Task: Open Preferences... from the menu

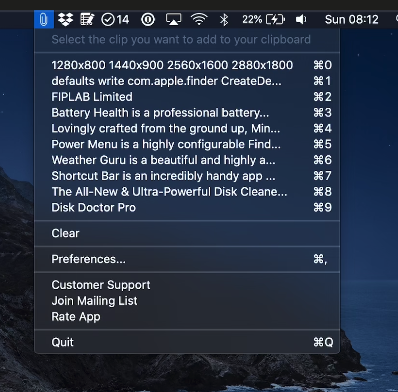Action: [187, 259]
